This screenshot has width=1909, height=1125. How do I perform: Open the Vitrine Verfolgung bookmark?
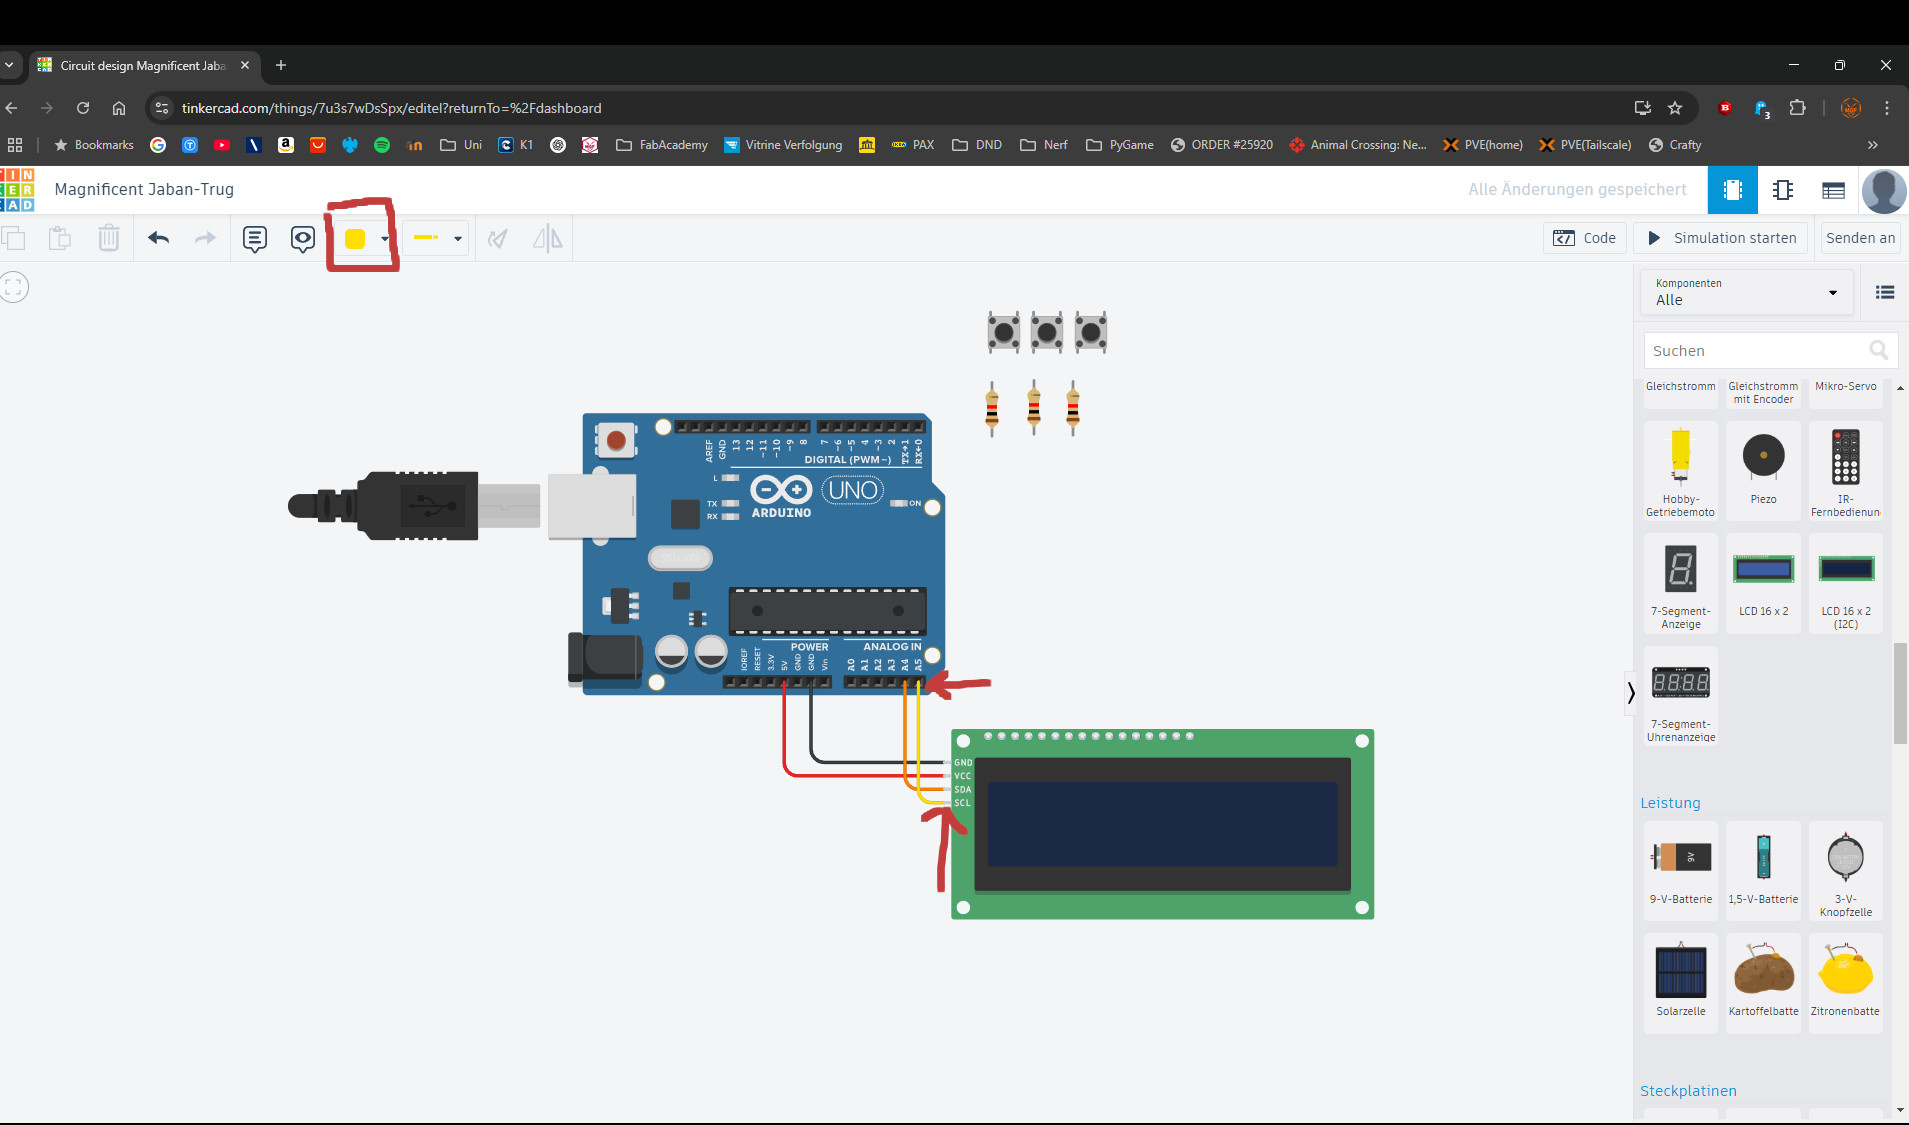[783, 145]
